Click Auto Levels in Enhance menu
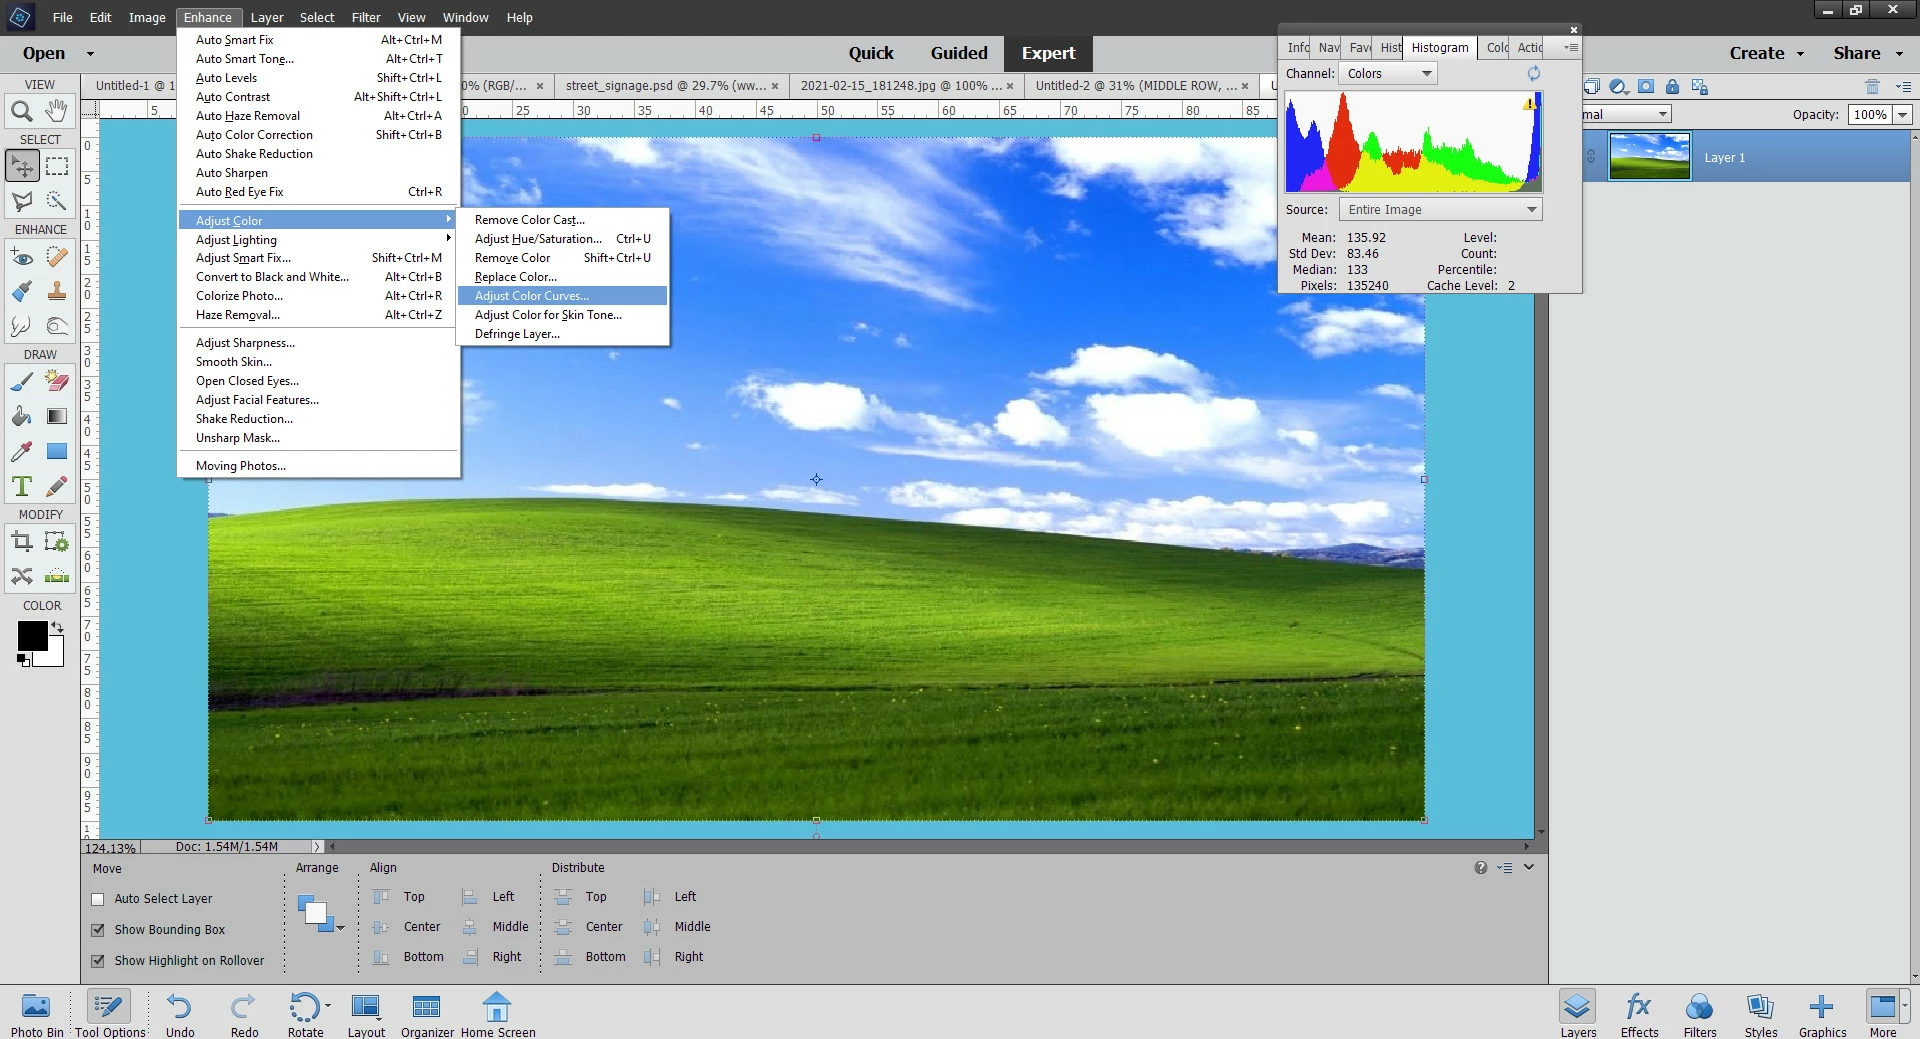The height and width of the screenshot is (1039, 1920). 318,78
